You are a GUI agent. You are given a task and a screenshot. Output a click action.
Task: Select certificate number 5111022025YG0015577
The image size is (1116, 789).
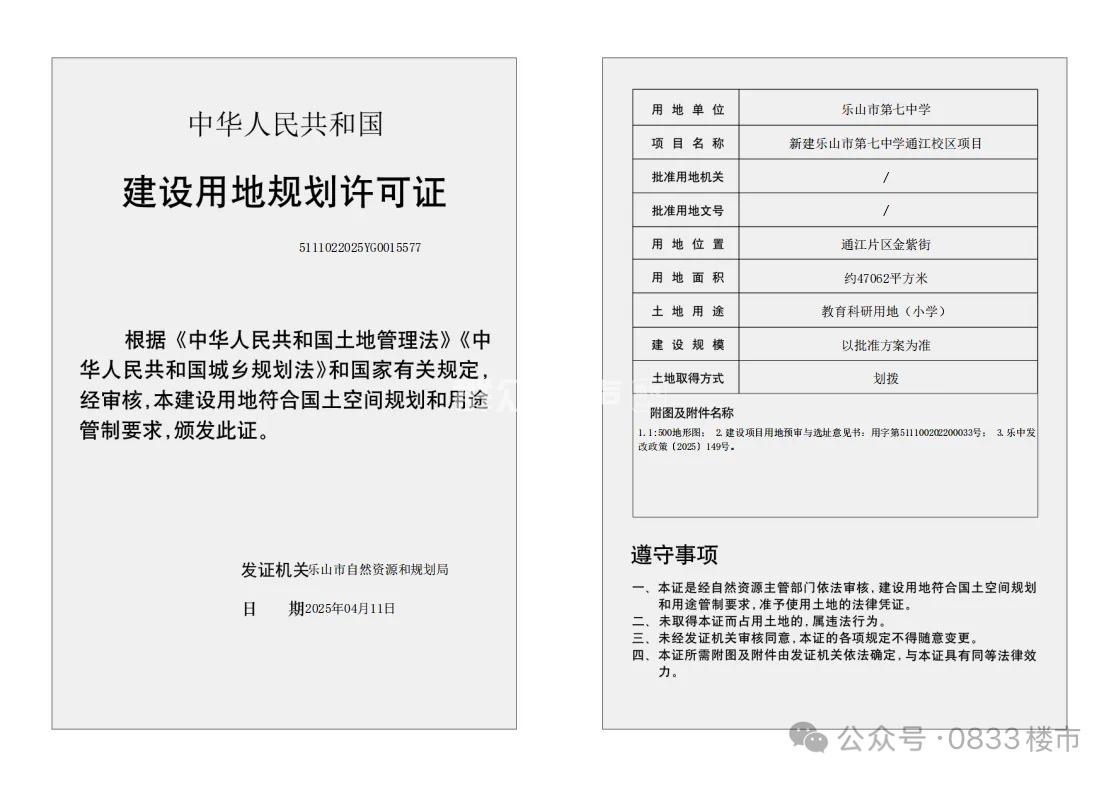click(x=359, y=248)
